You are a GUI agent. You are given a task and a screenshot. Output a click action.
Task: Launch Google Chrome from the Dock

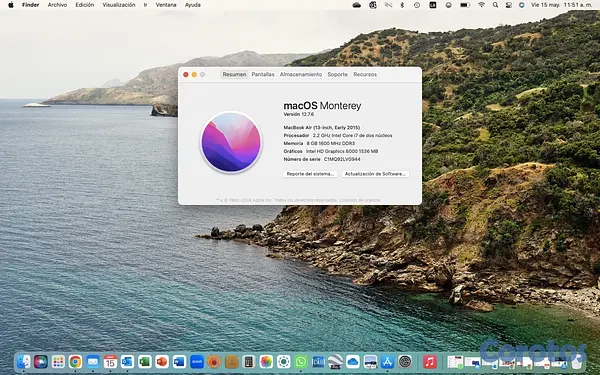[x=75, y=361]
